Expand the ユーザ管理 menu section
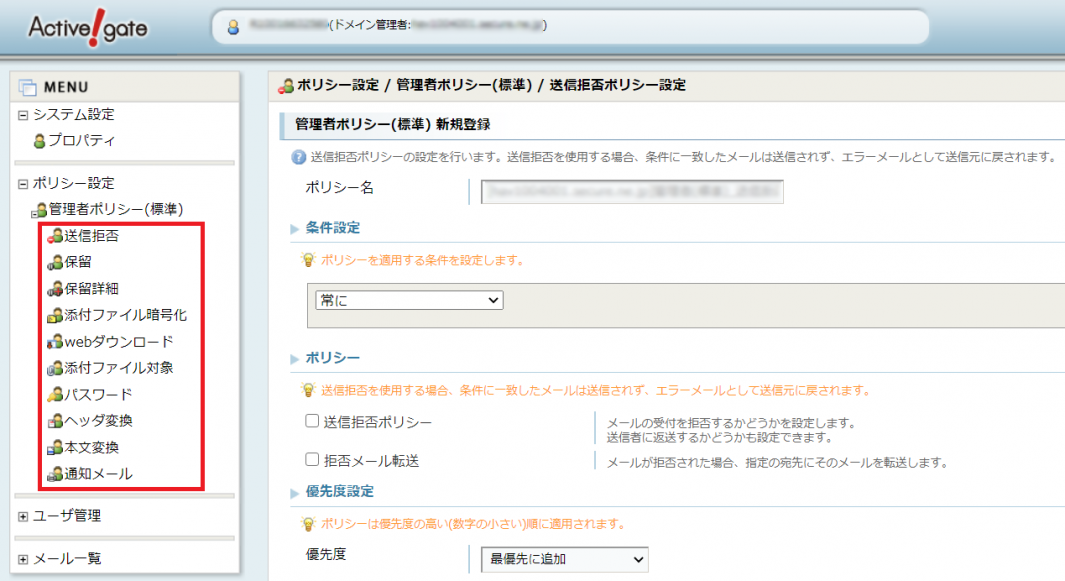Viewport: 1065px width, 581px height. pos(23,517)
